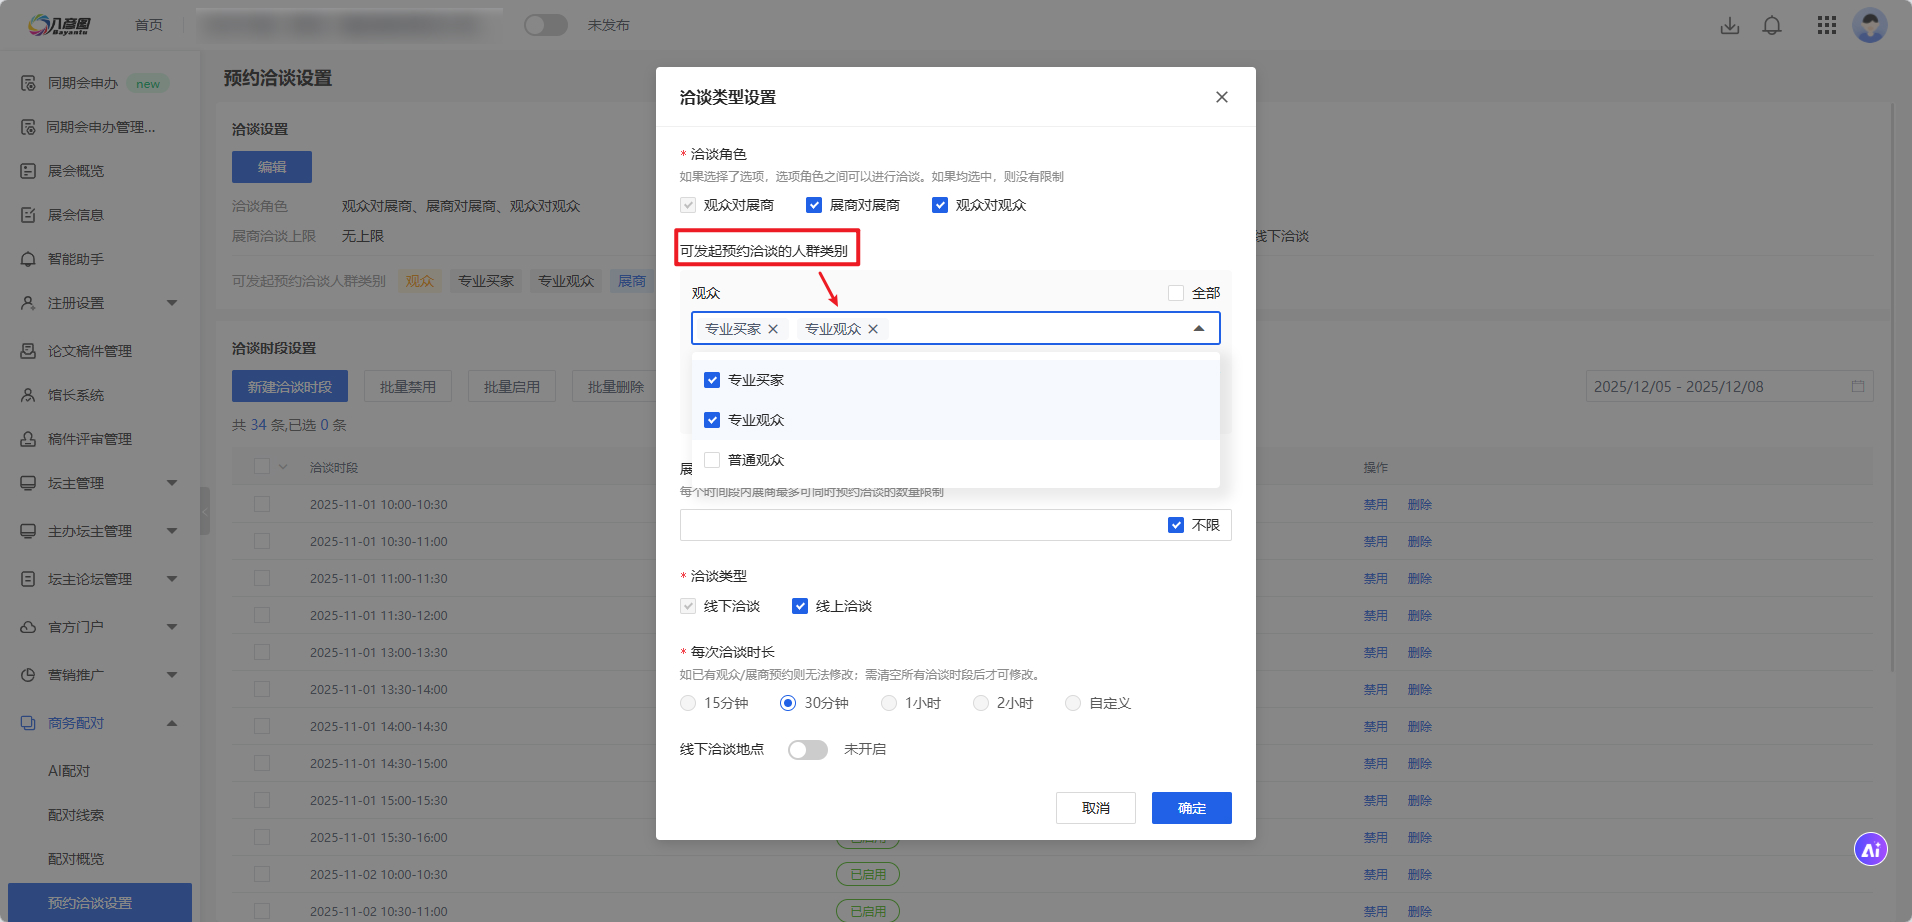Remove the 专业观众 tag from selection
This screenshot has width=1912, height=922.
873,329
